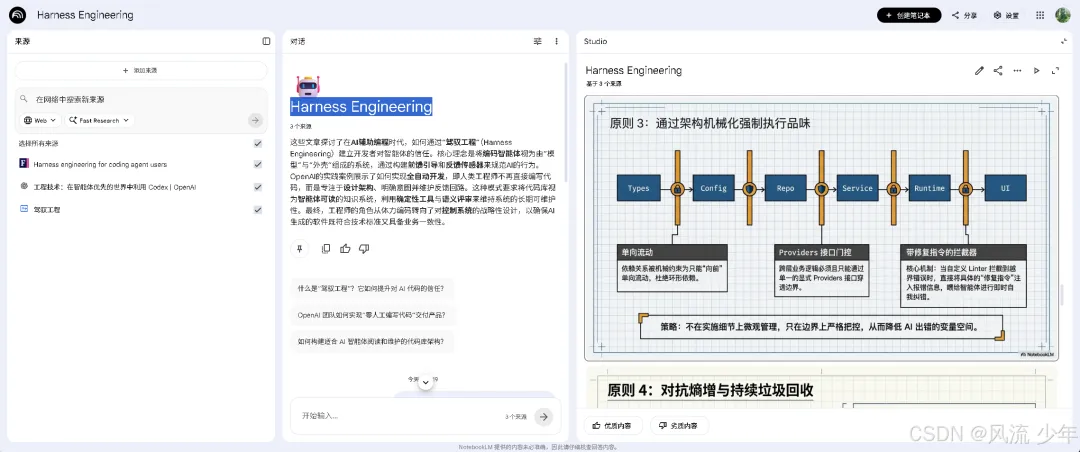
Task: Uncheck the 驾驭工程 source checkbox
Action: (x=258, y=209)
